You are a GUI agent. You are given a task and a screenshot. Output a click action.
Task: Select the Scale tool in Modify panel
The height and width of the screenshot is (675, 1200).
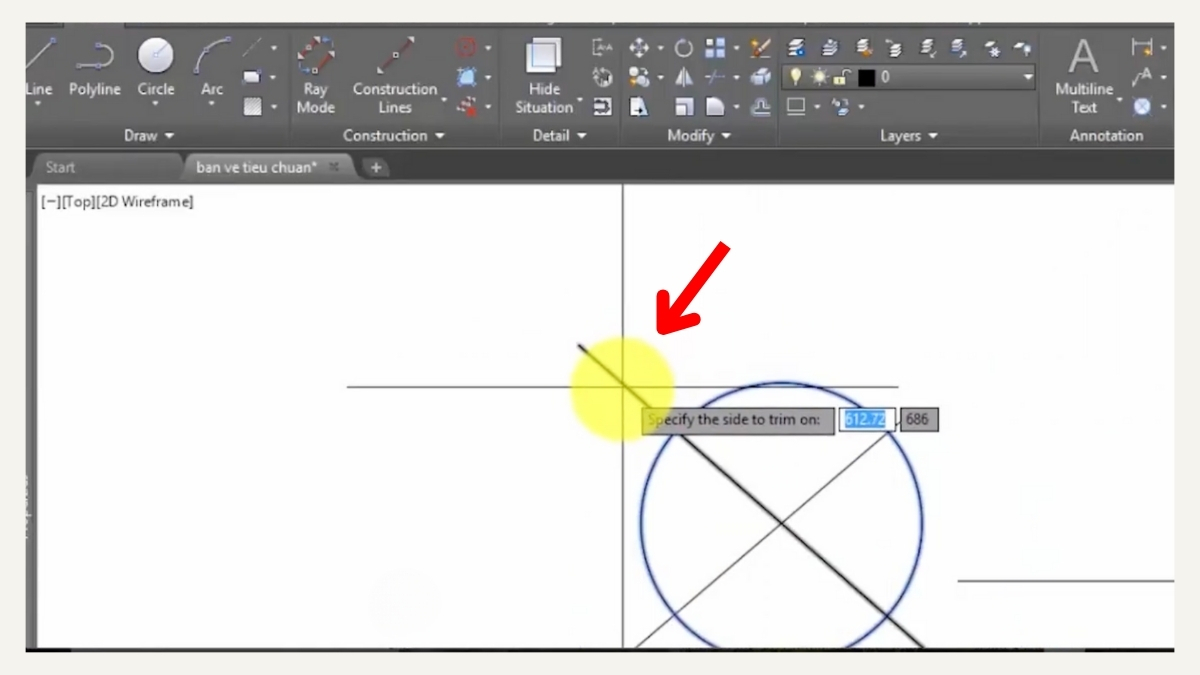(x=684, y=107)
